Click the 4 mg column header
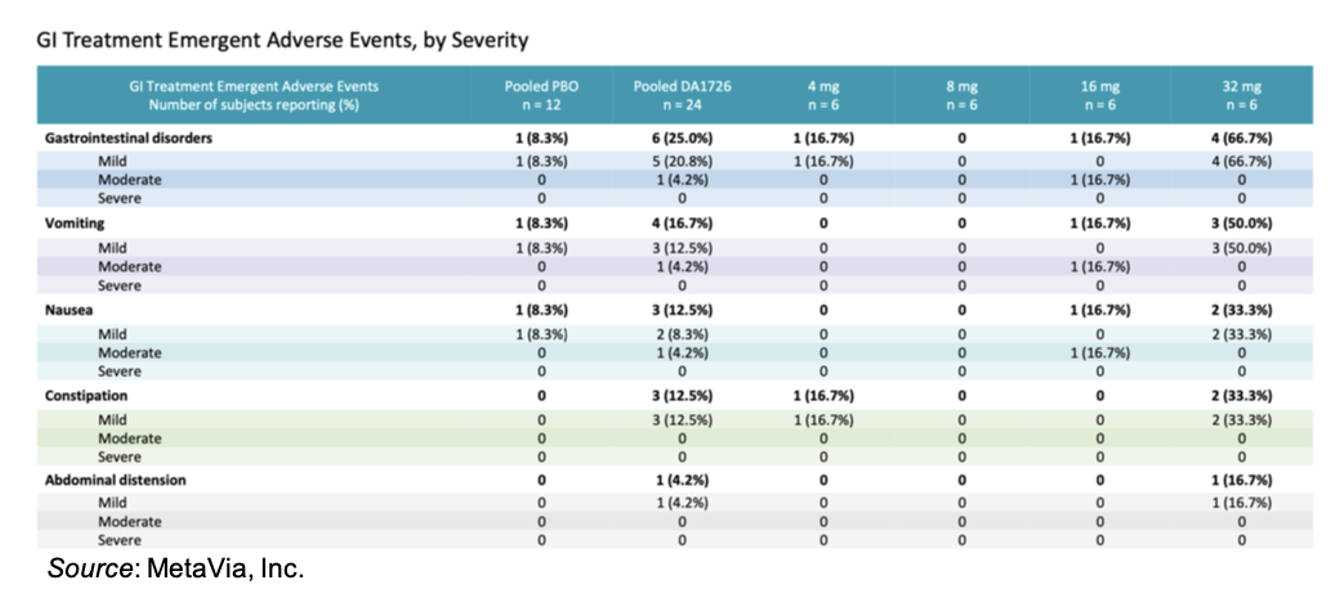Screen dimensions: 1332x594 [x=823, y=95]
